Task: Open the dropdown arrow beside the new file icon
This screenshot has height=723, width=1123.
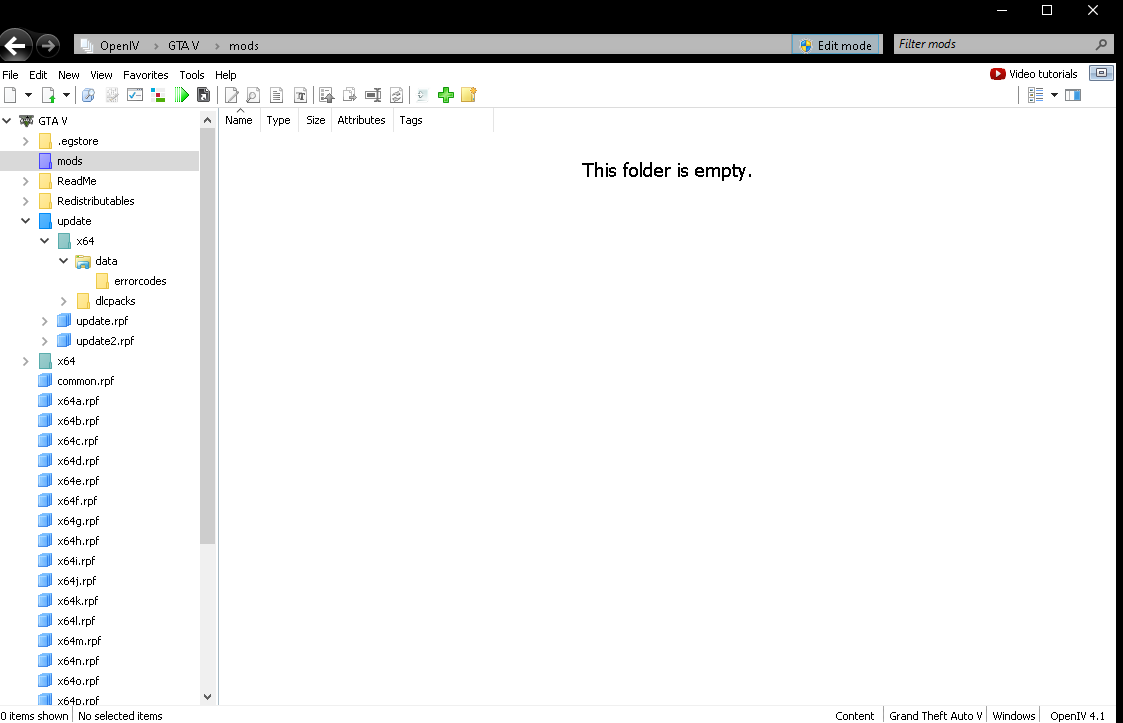Action: [x=29, y=95]
